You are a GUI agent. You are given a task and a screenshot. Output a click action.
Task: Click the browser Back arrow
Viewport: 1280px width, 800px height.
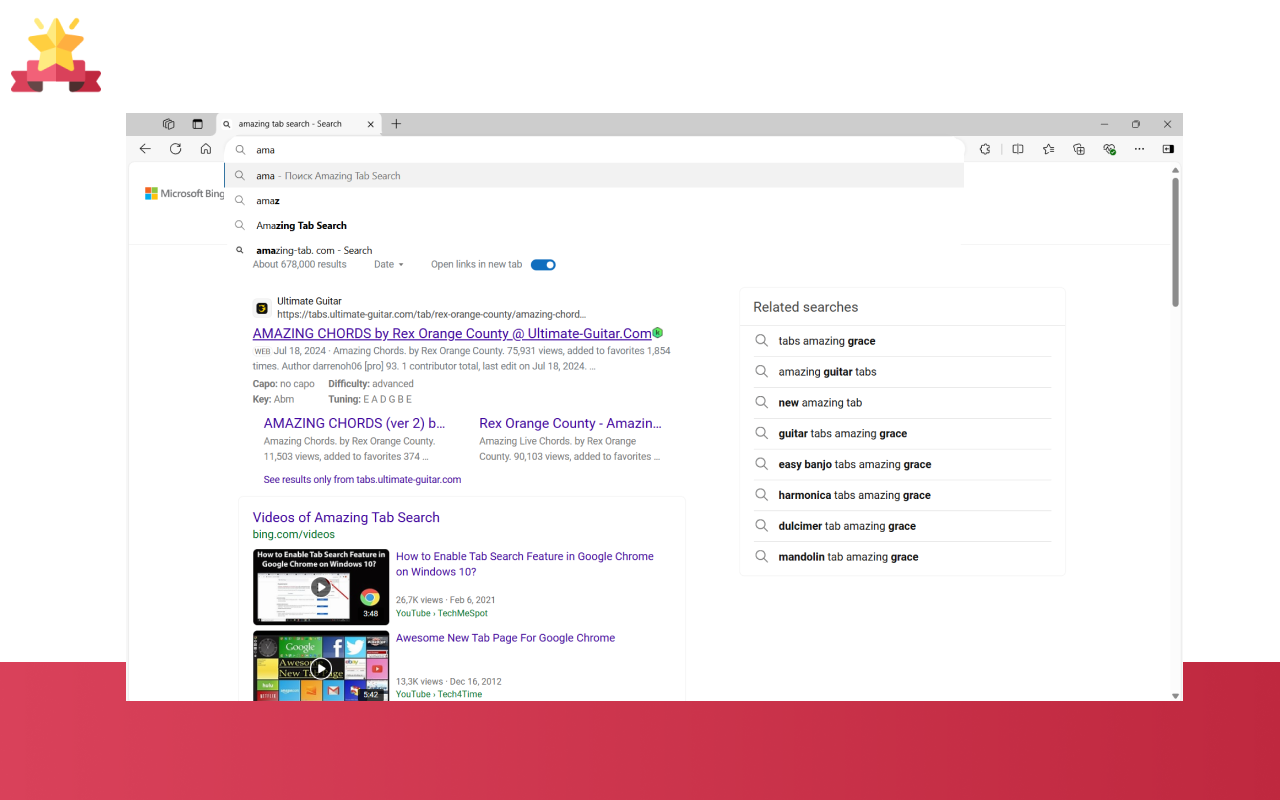[145, 149]
